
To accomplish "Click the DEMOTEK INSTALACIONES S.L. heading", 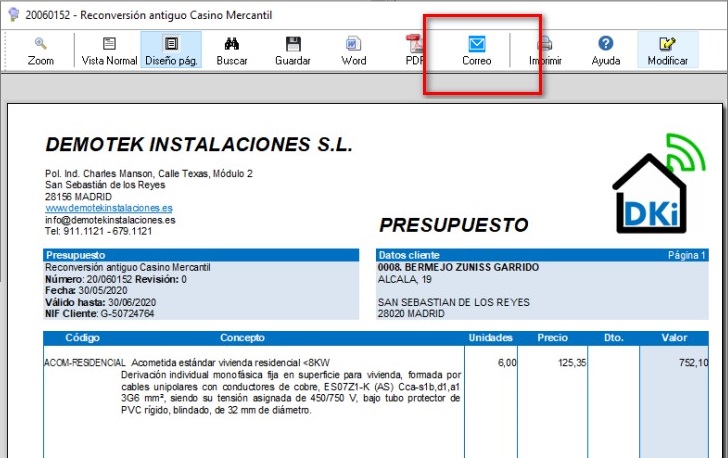I will click(x=199, y=144).
